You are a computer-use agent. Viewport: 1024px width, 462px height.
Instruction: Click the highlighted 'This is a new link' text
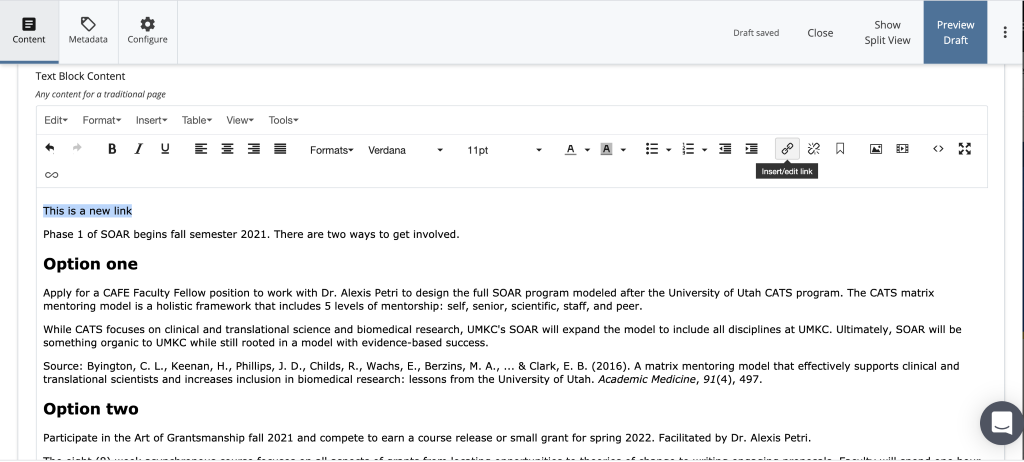tap(88, 210)
